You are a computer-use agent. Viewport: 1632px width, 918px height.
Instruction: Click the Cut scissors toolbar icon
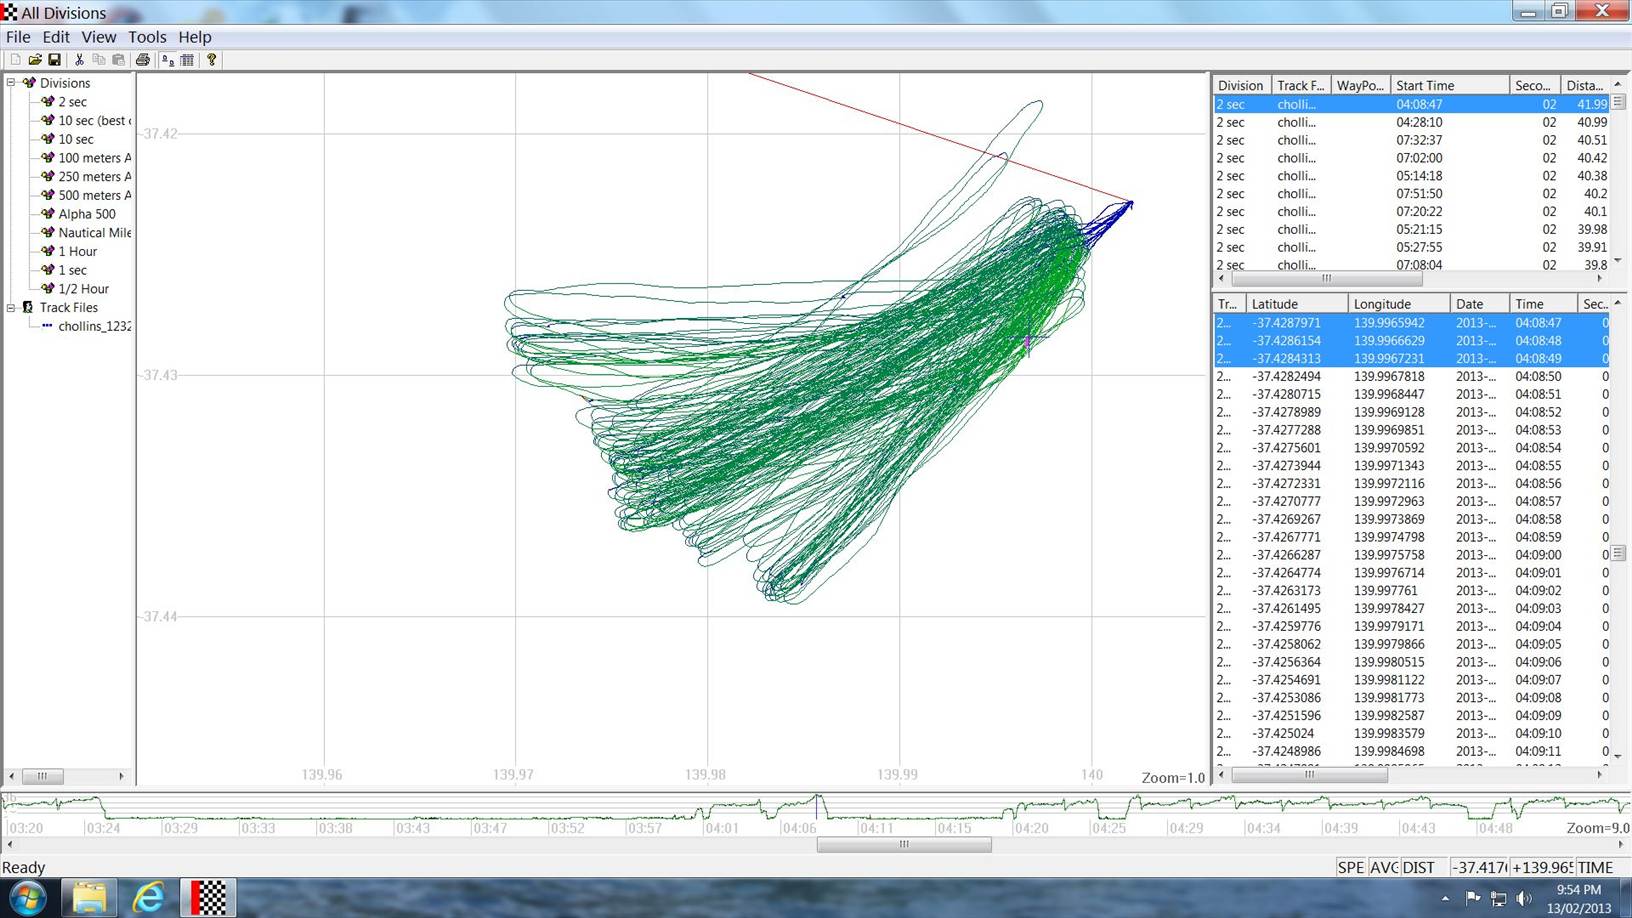79,60
